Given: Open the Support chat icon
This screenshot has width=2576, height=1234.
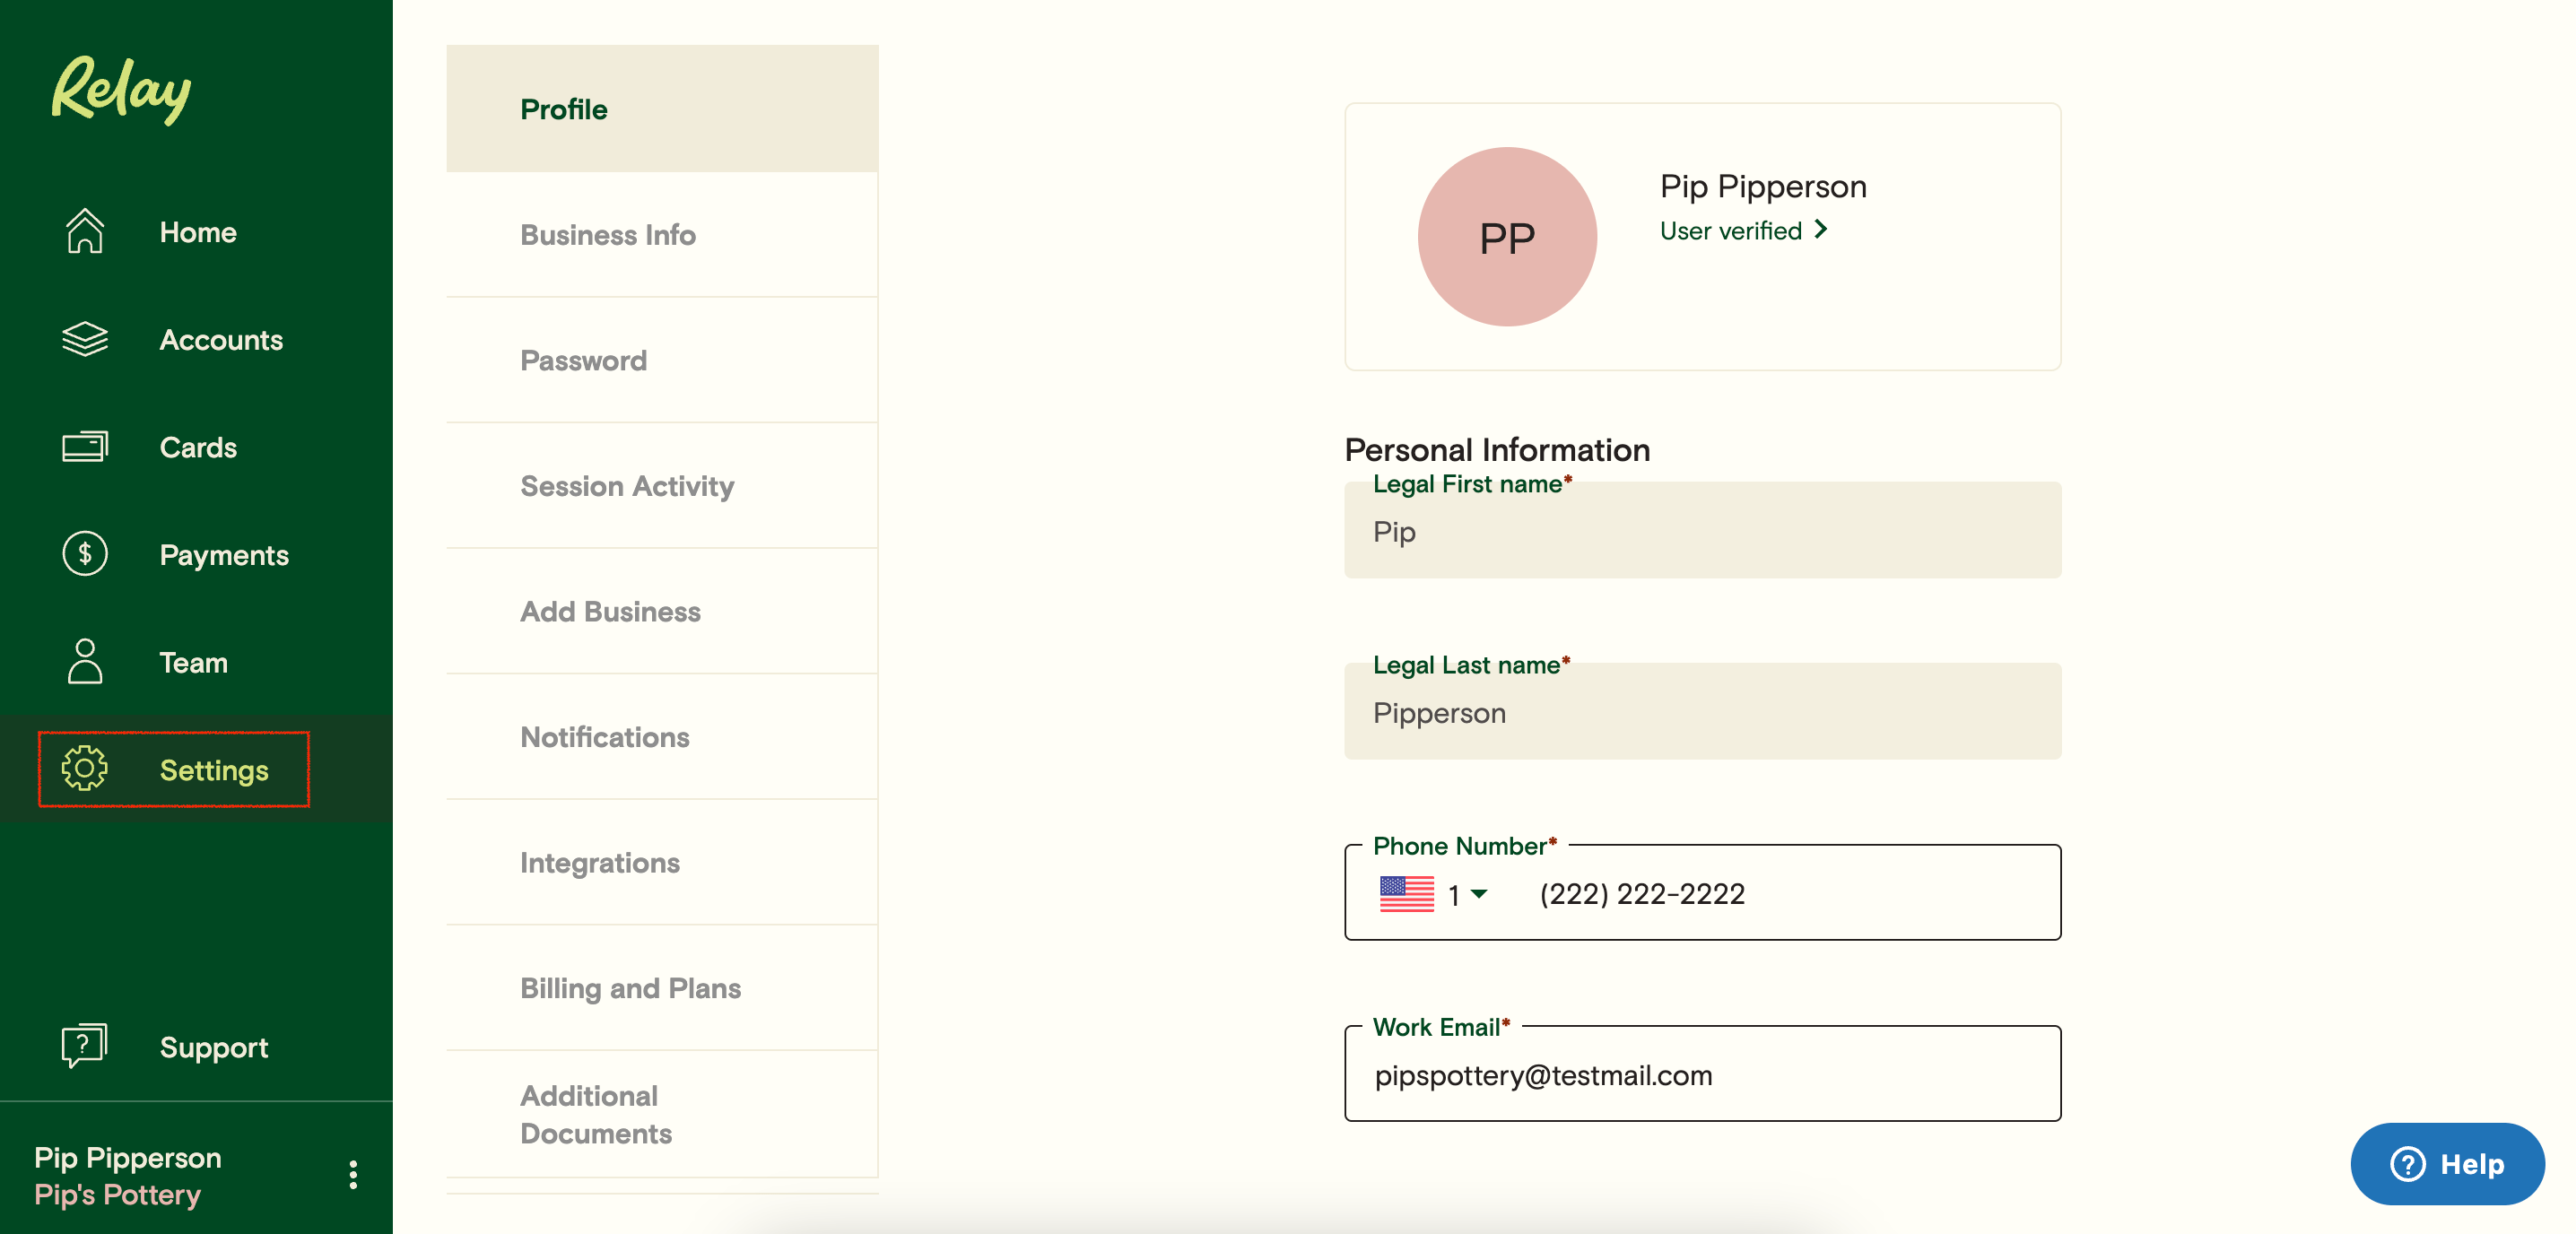Looking at the screenshot, I should pos(83,1047).
